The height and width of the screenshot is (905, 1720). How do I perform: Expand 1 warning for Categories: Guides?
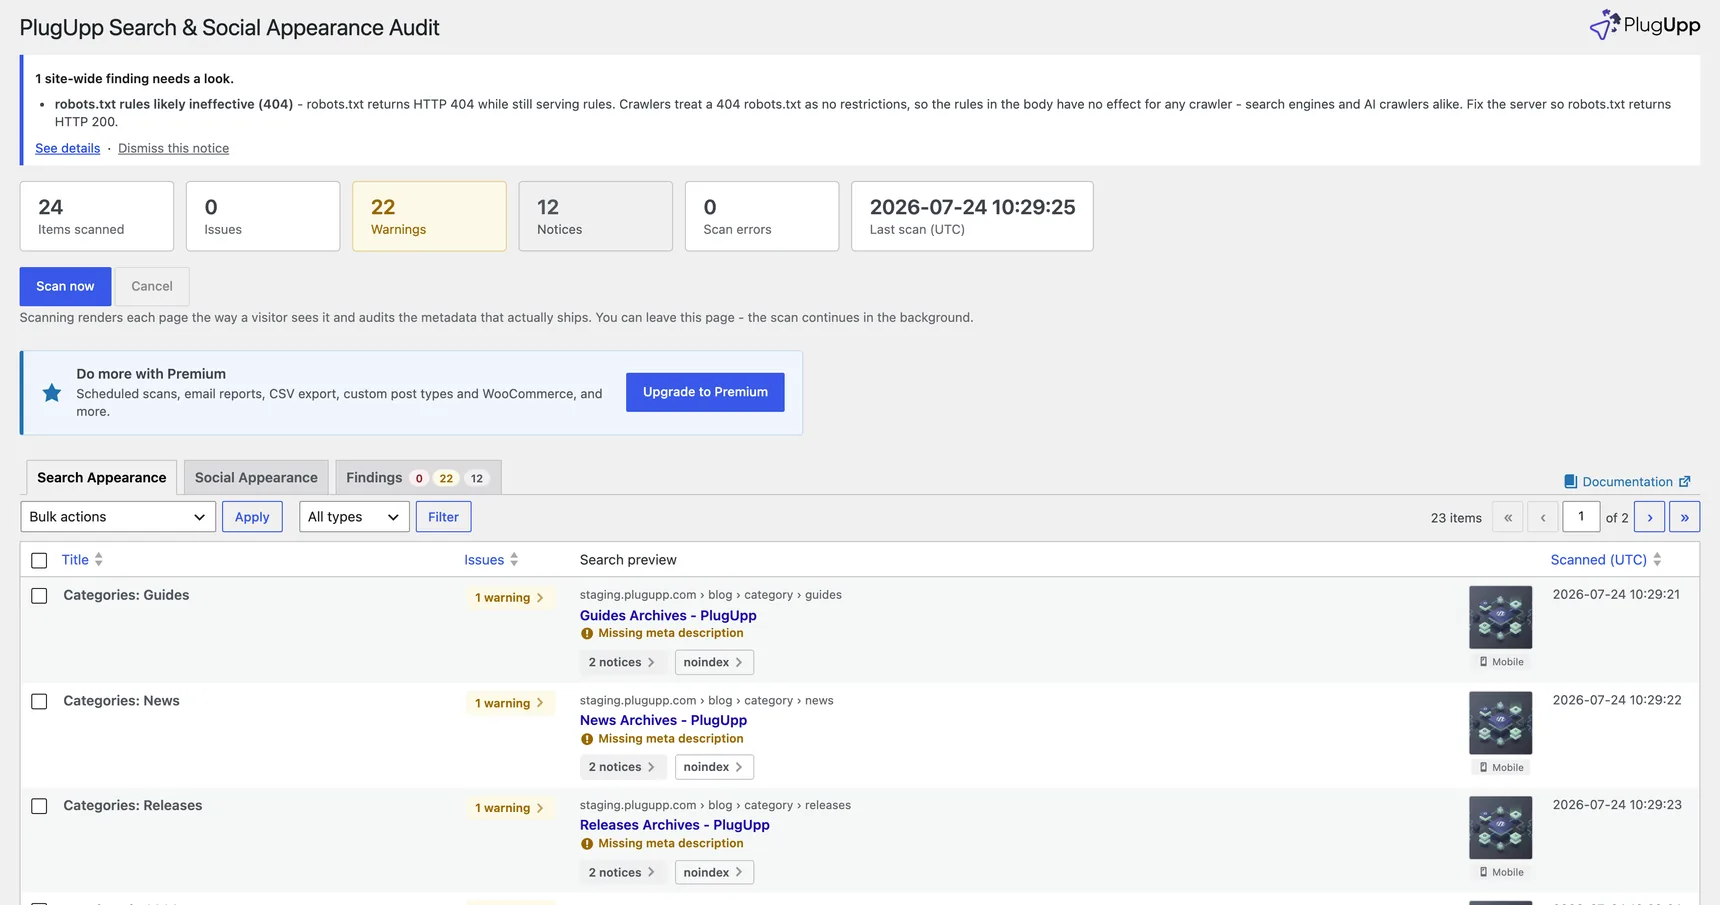(509, 598)
